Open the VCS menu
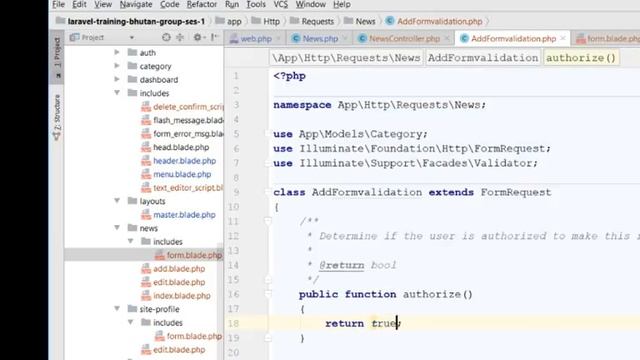The image size is (640, 360). tap(280, 4)
